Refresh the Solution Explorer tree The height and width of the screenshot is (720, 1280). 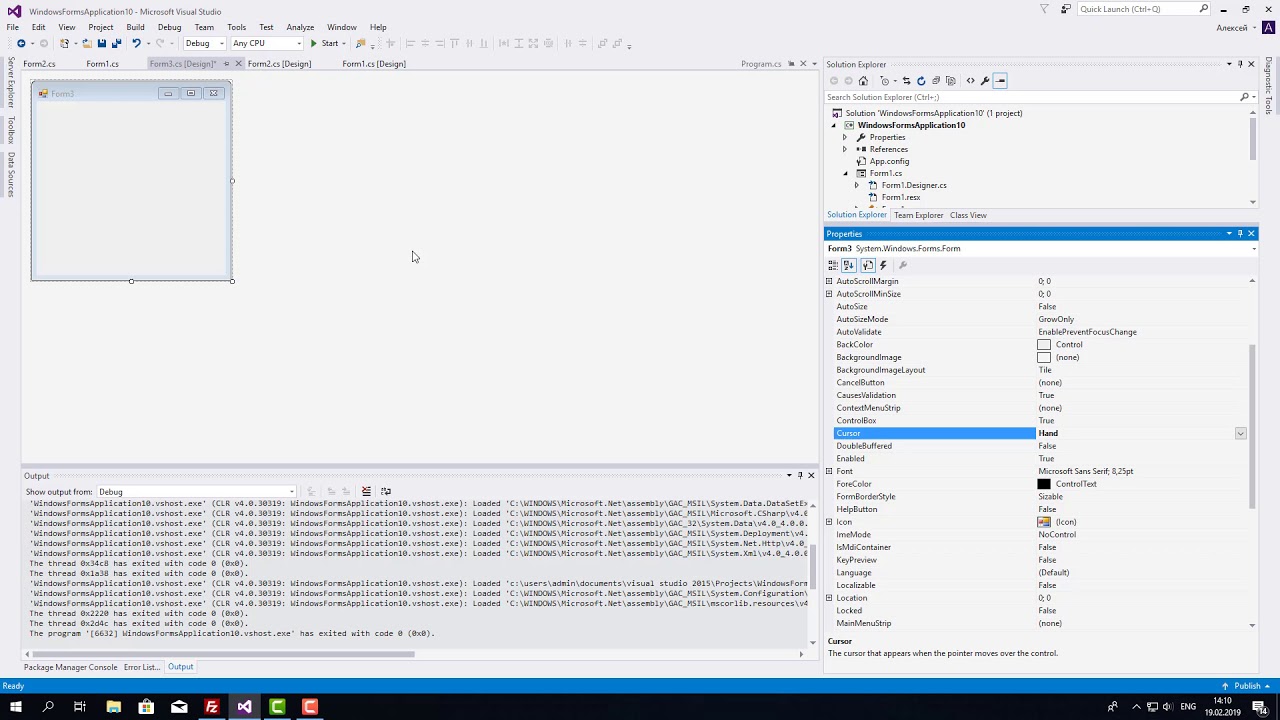point(921,81)
